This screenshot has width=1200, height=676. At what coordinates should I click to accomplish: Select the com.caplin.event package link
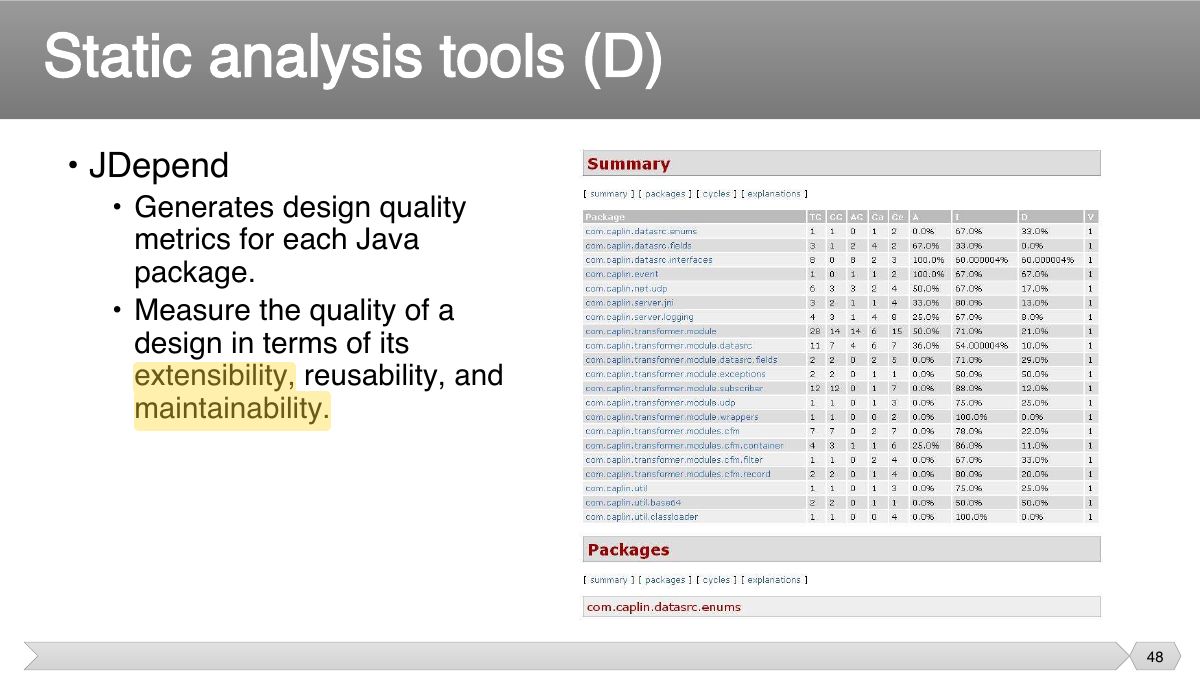pyautogui.click(x=620, y=273)
